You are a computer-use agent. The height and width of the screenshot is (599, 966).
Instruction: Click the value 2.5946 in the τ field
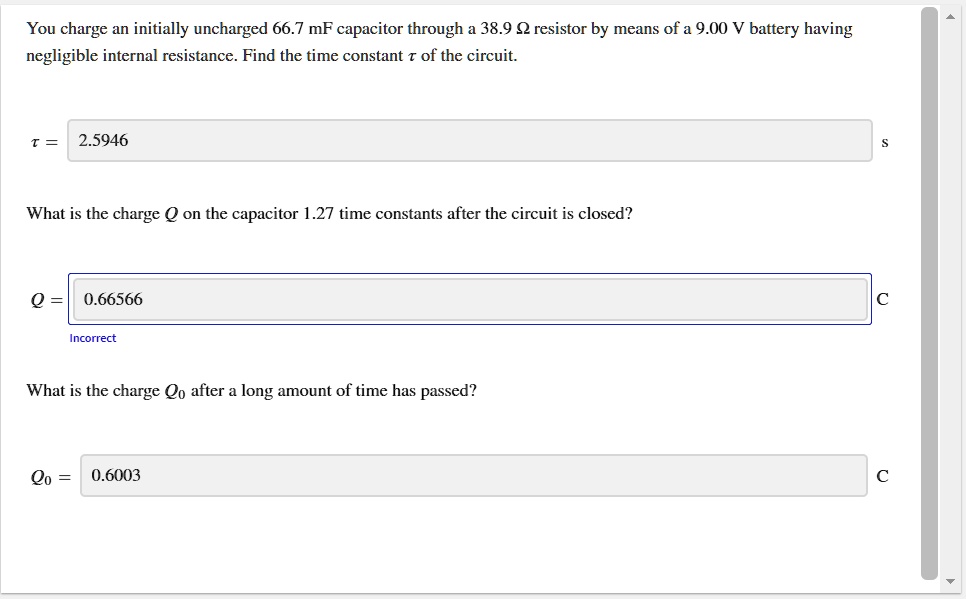point(102,141)
